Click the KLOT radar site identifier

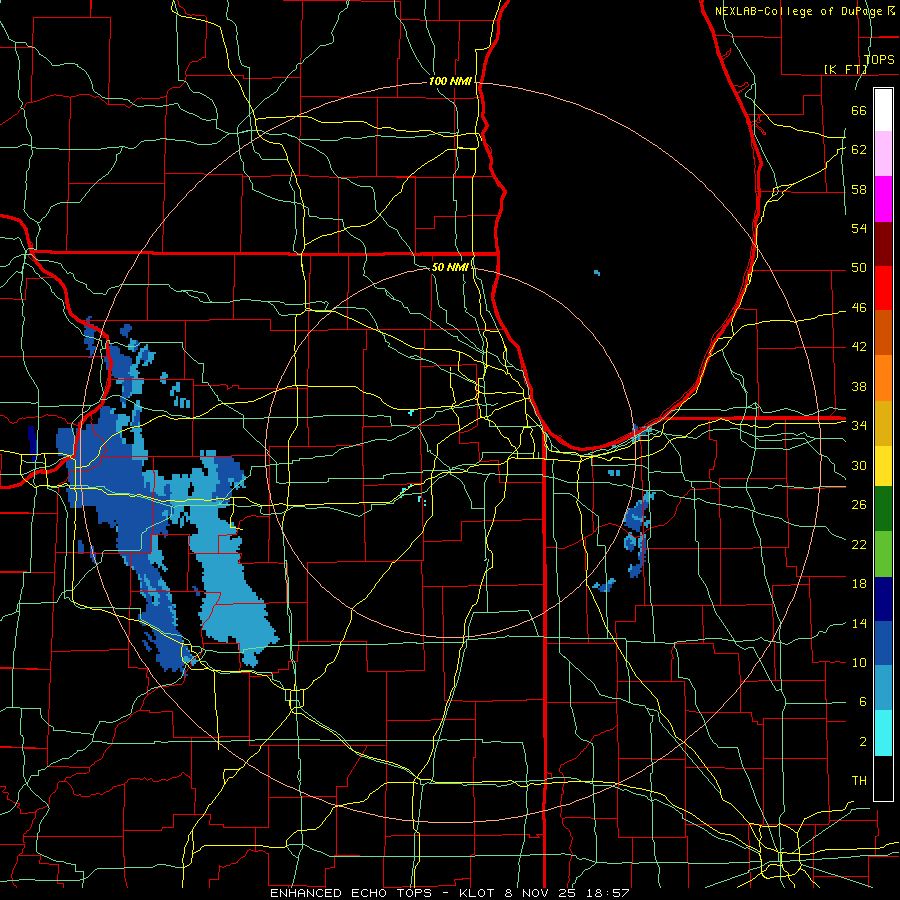476,893
